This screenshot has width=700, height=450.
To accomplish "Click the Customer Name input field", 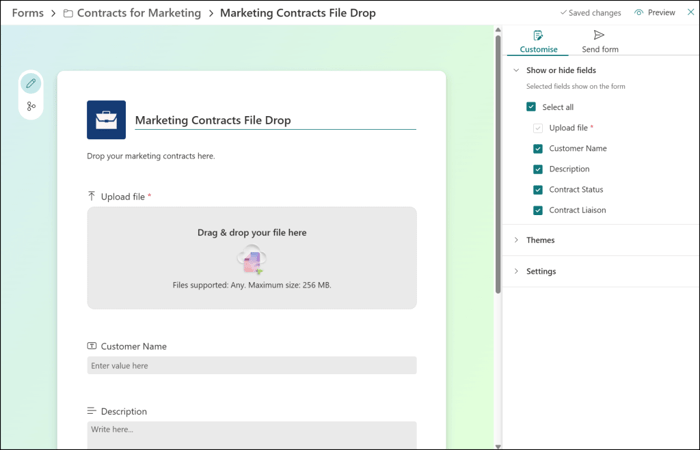I will point(251,366).
